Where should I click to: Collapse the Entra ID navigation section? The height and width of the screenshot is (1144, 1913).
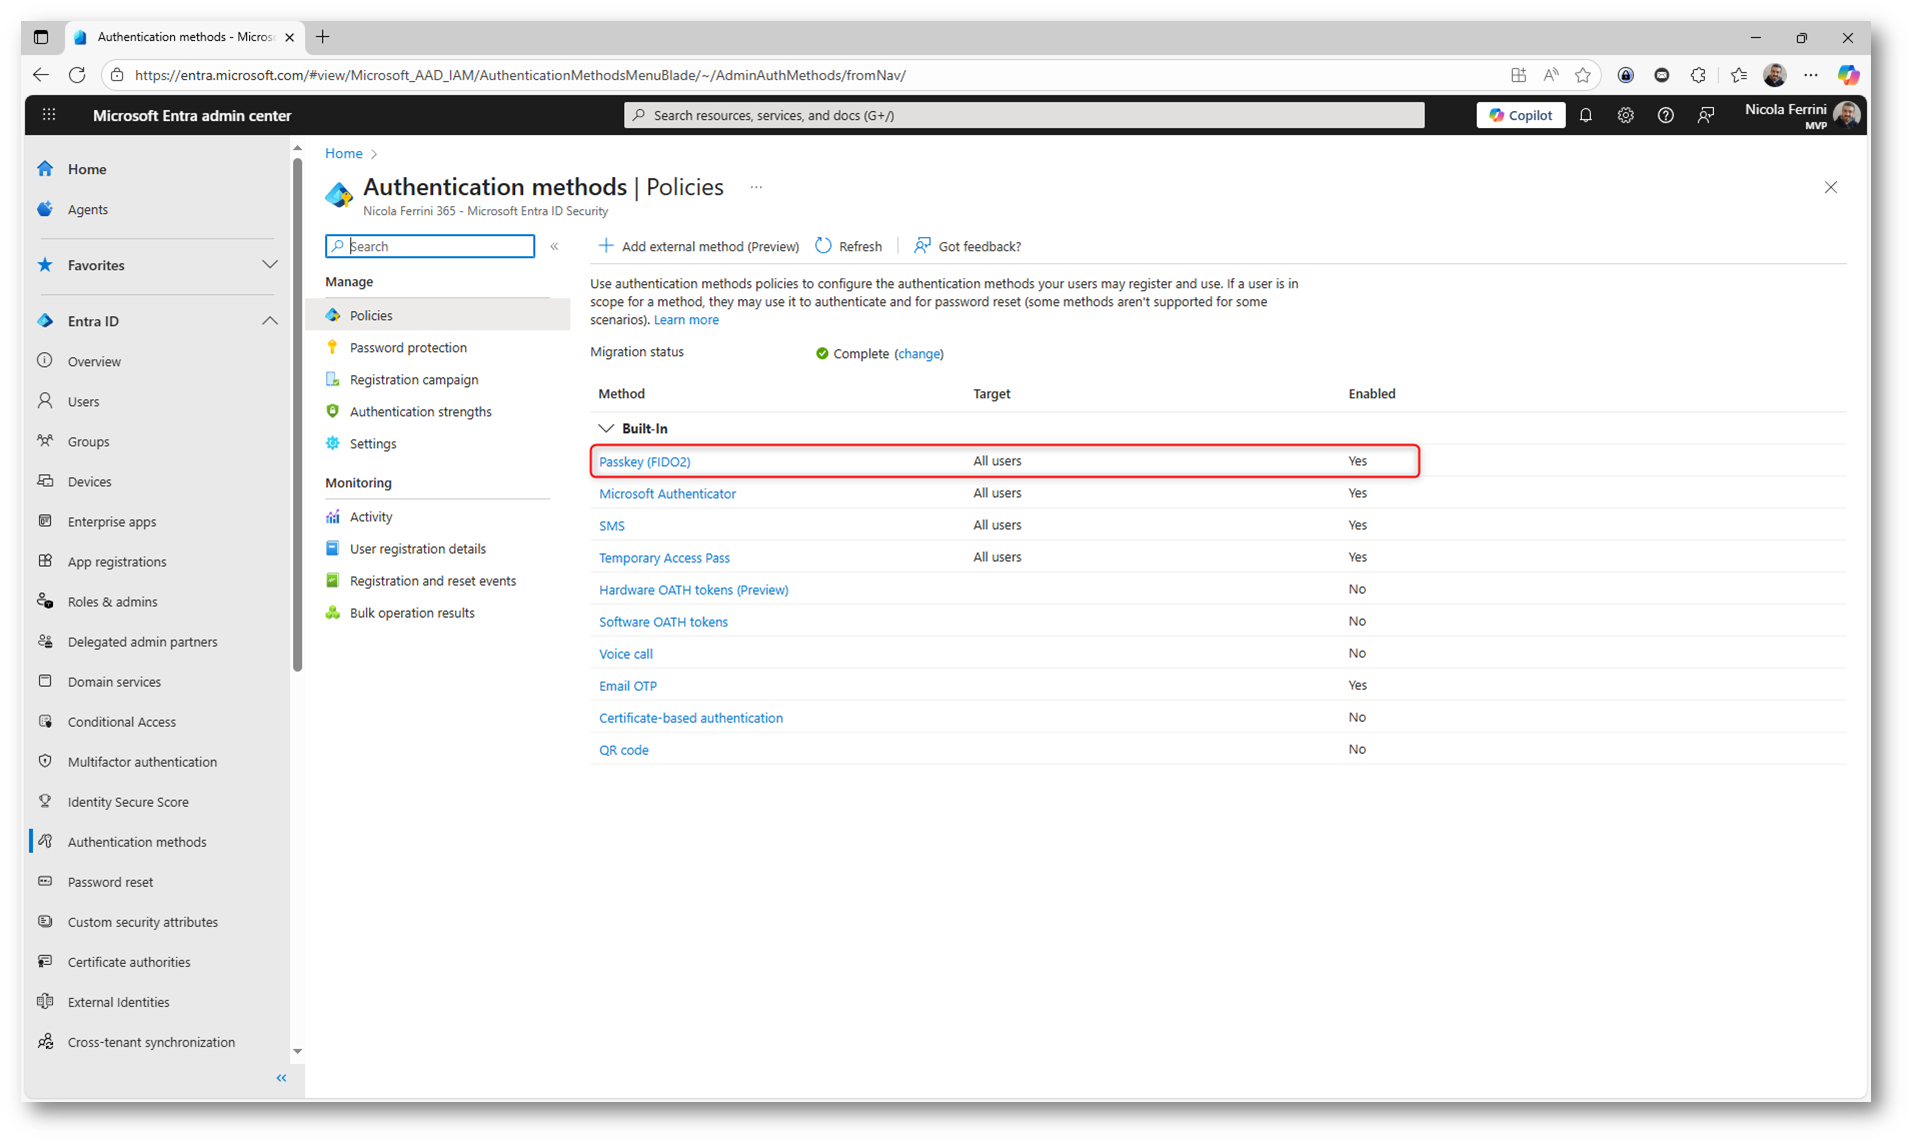(x=269, y=321)
